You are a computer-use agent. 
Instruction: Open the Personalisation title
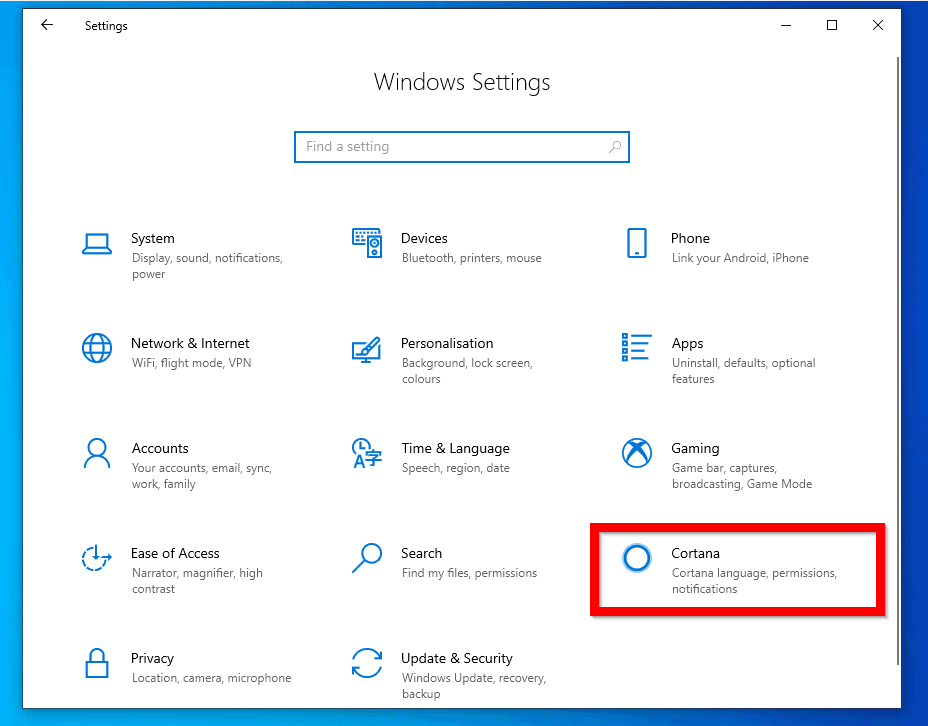coord(447,343)
